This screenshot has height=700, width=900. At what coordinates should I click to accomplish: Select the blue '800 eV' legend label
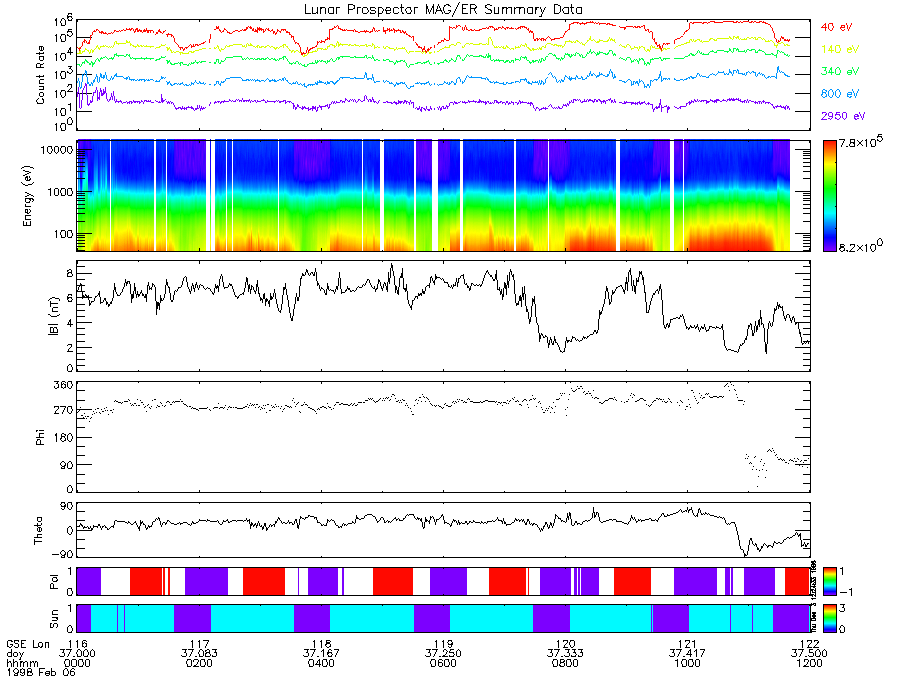(x=839, y=94)
